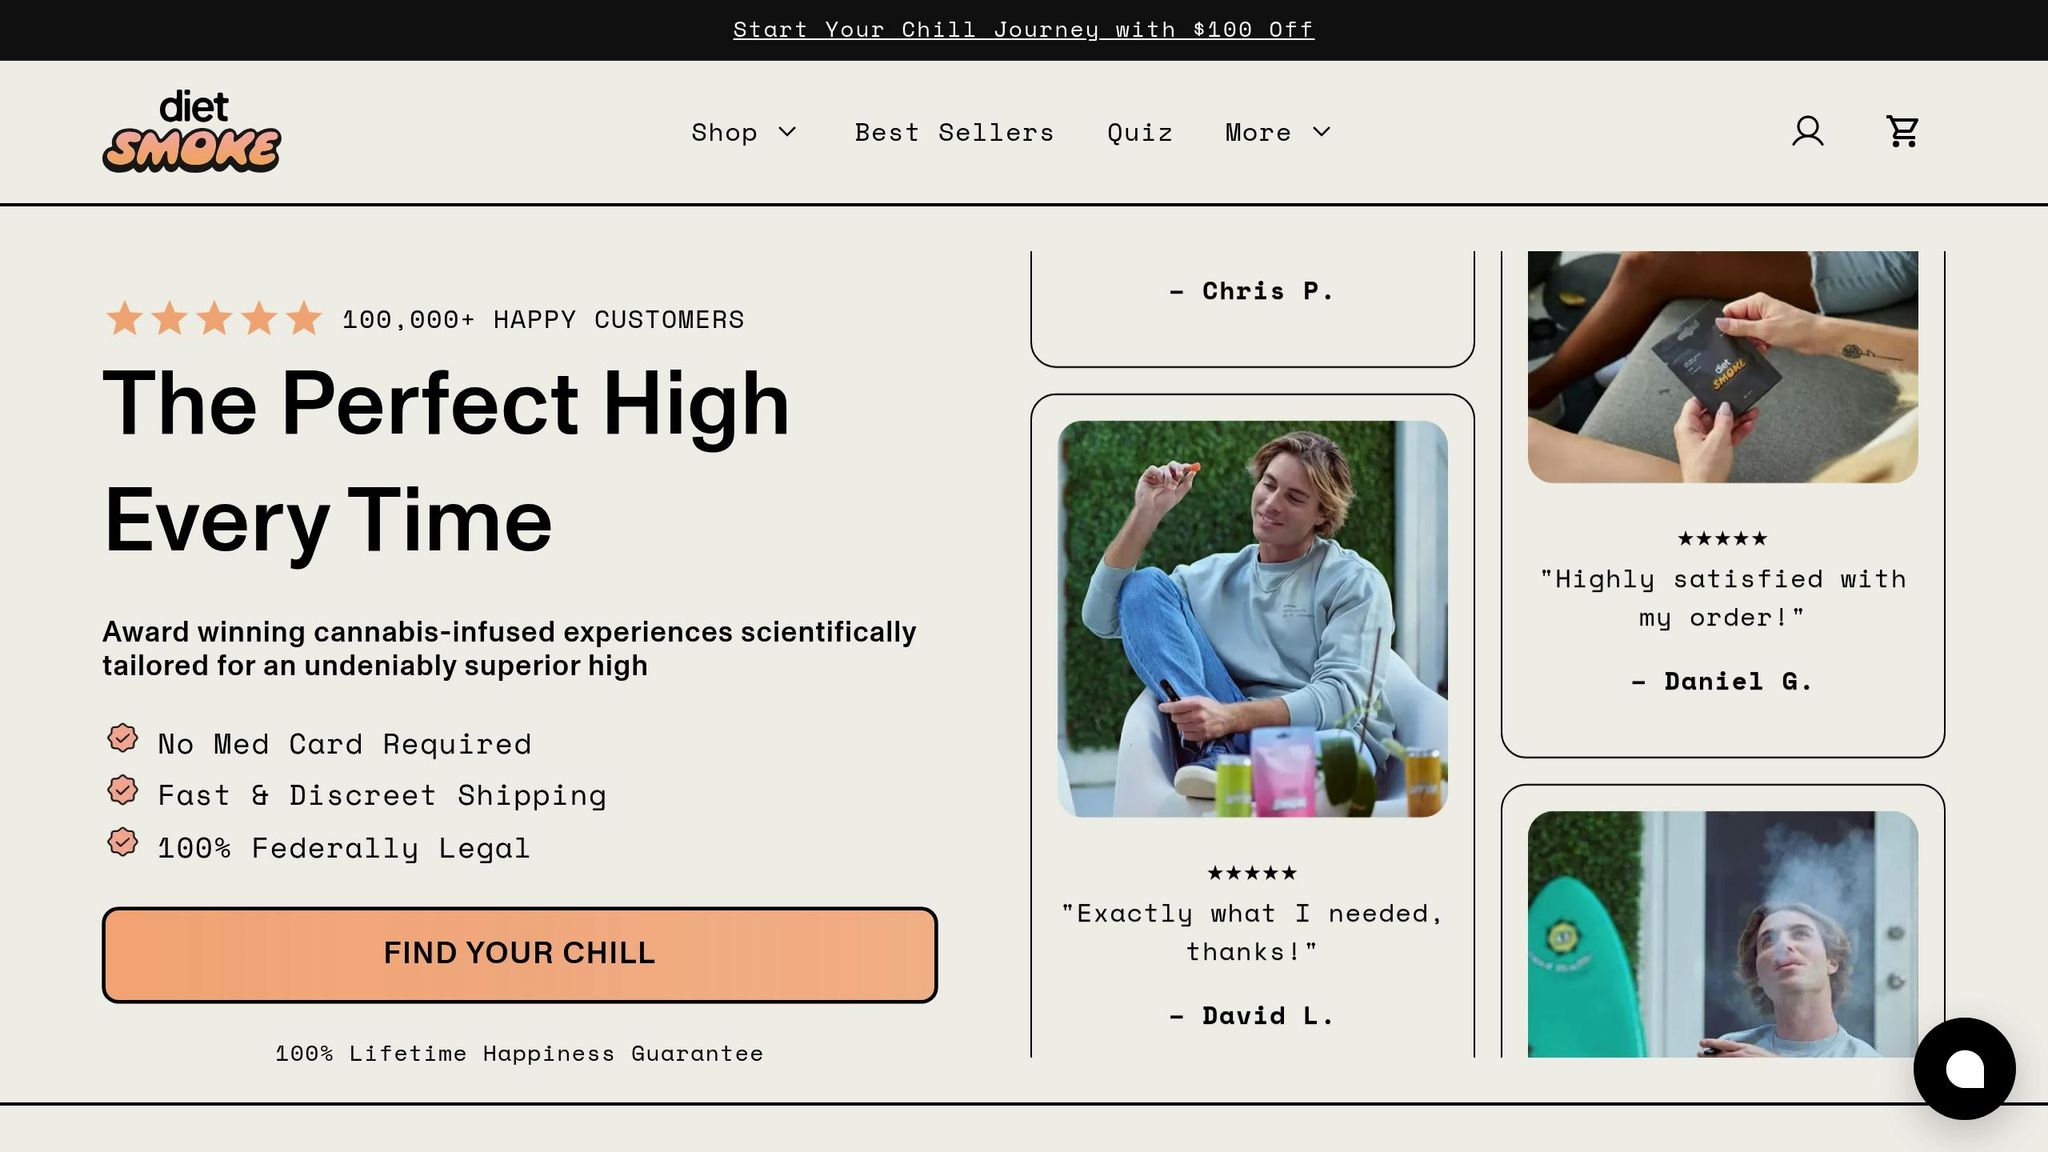Open the Quiz page

point(1139,133)
